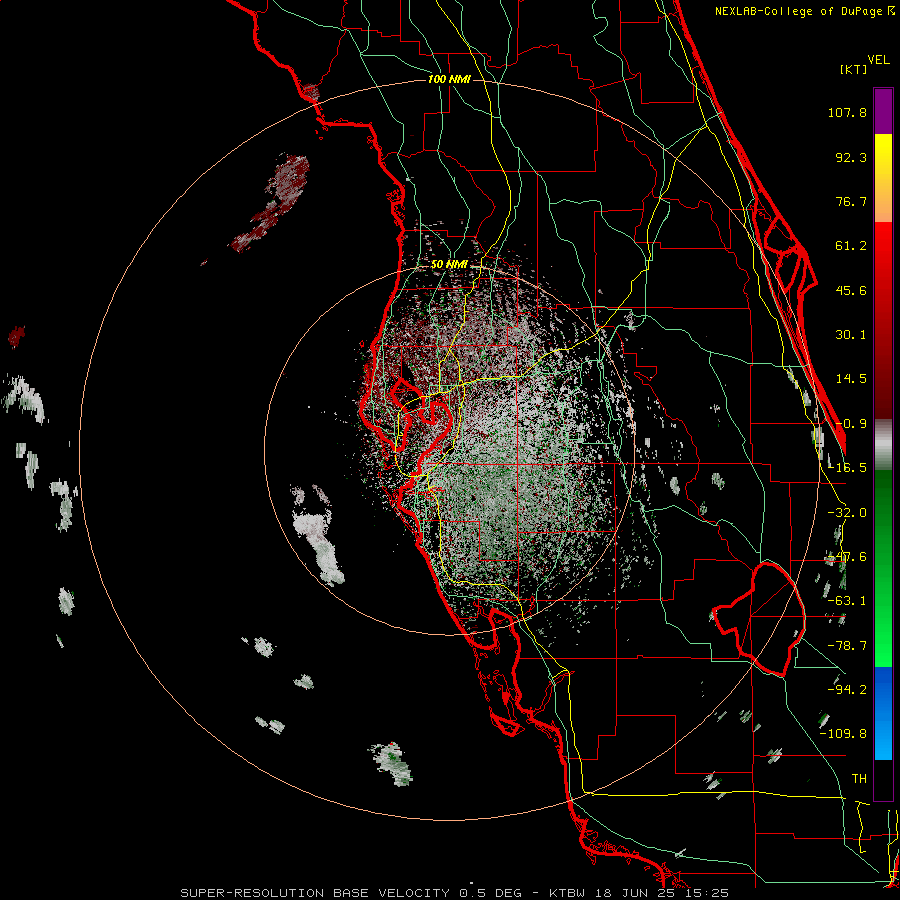Click the 100 NMI range ring label
Screen dimensions: 900x900
point(449,79)
